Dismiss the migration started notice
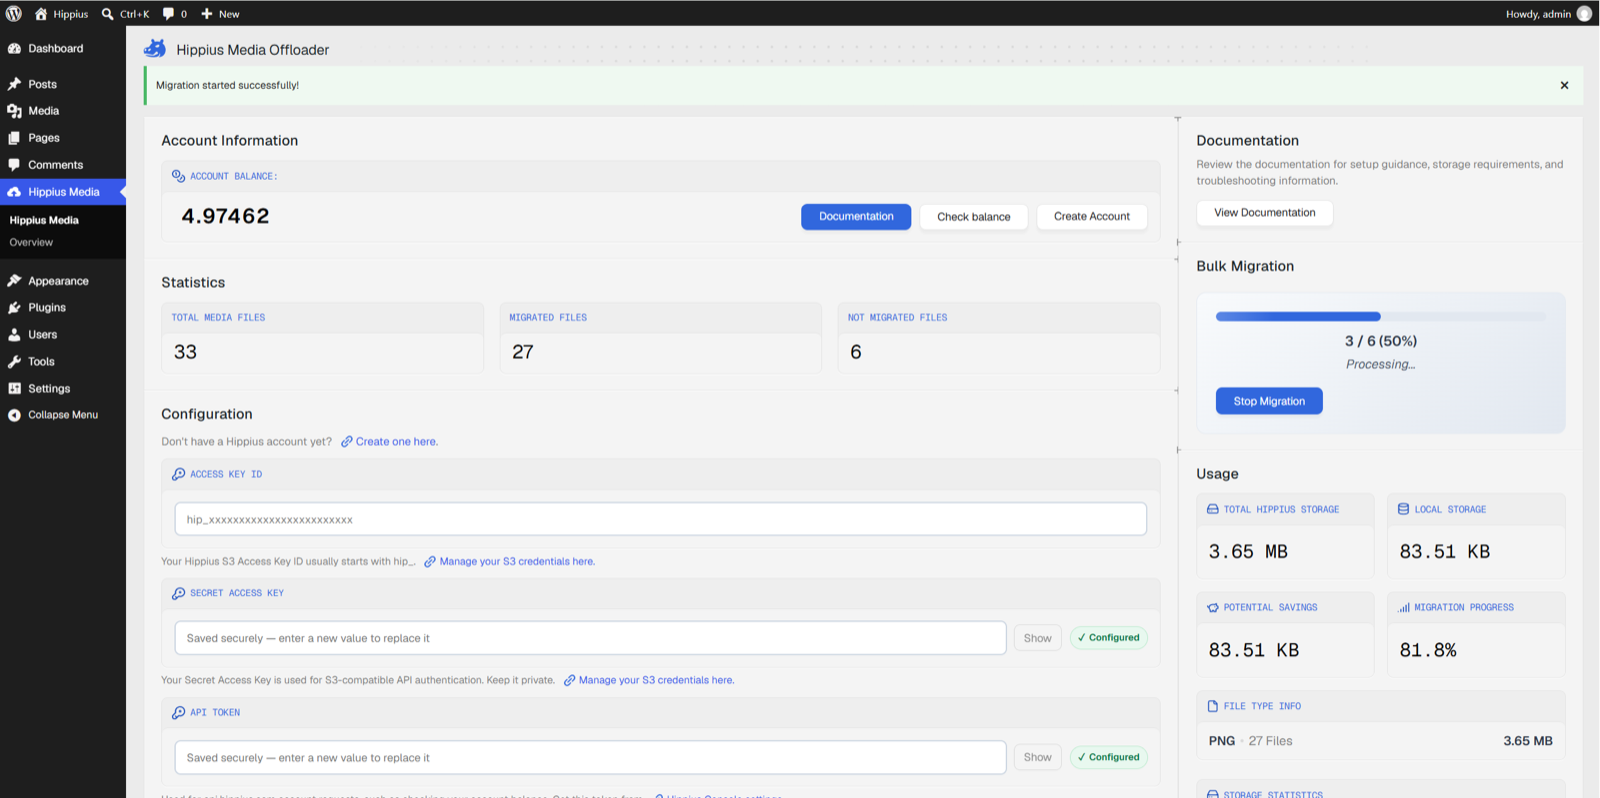Viewport: 1600px width, 798px height. [1564, 85]
